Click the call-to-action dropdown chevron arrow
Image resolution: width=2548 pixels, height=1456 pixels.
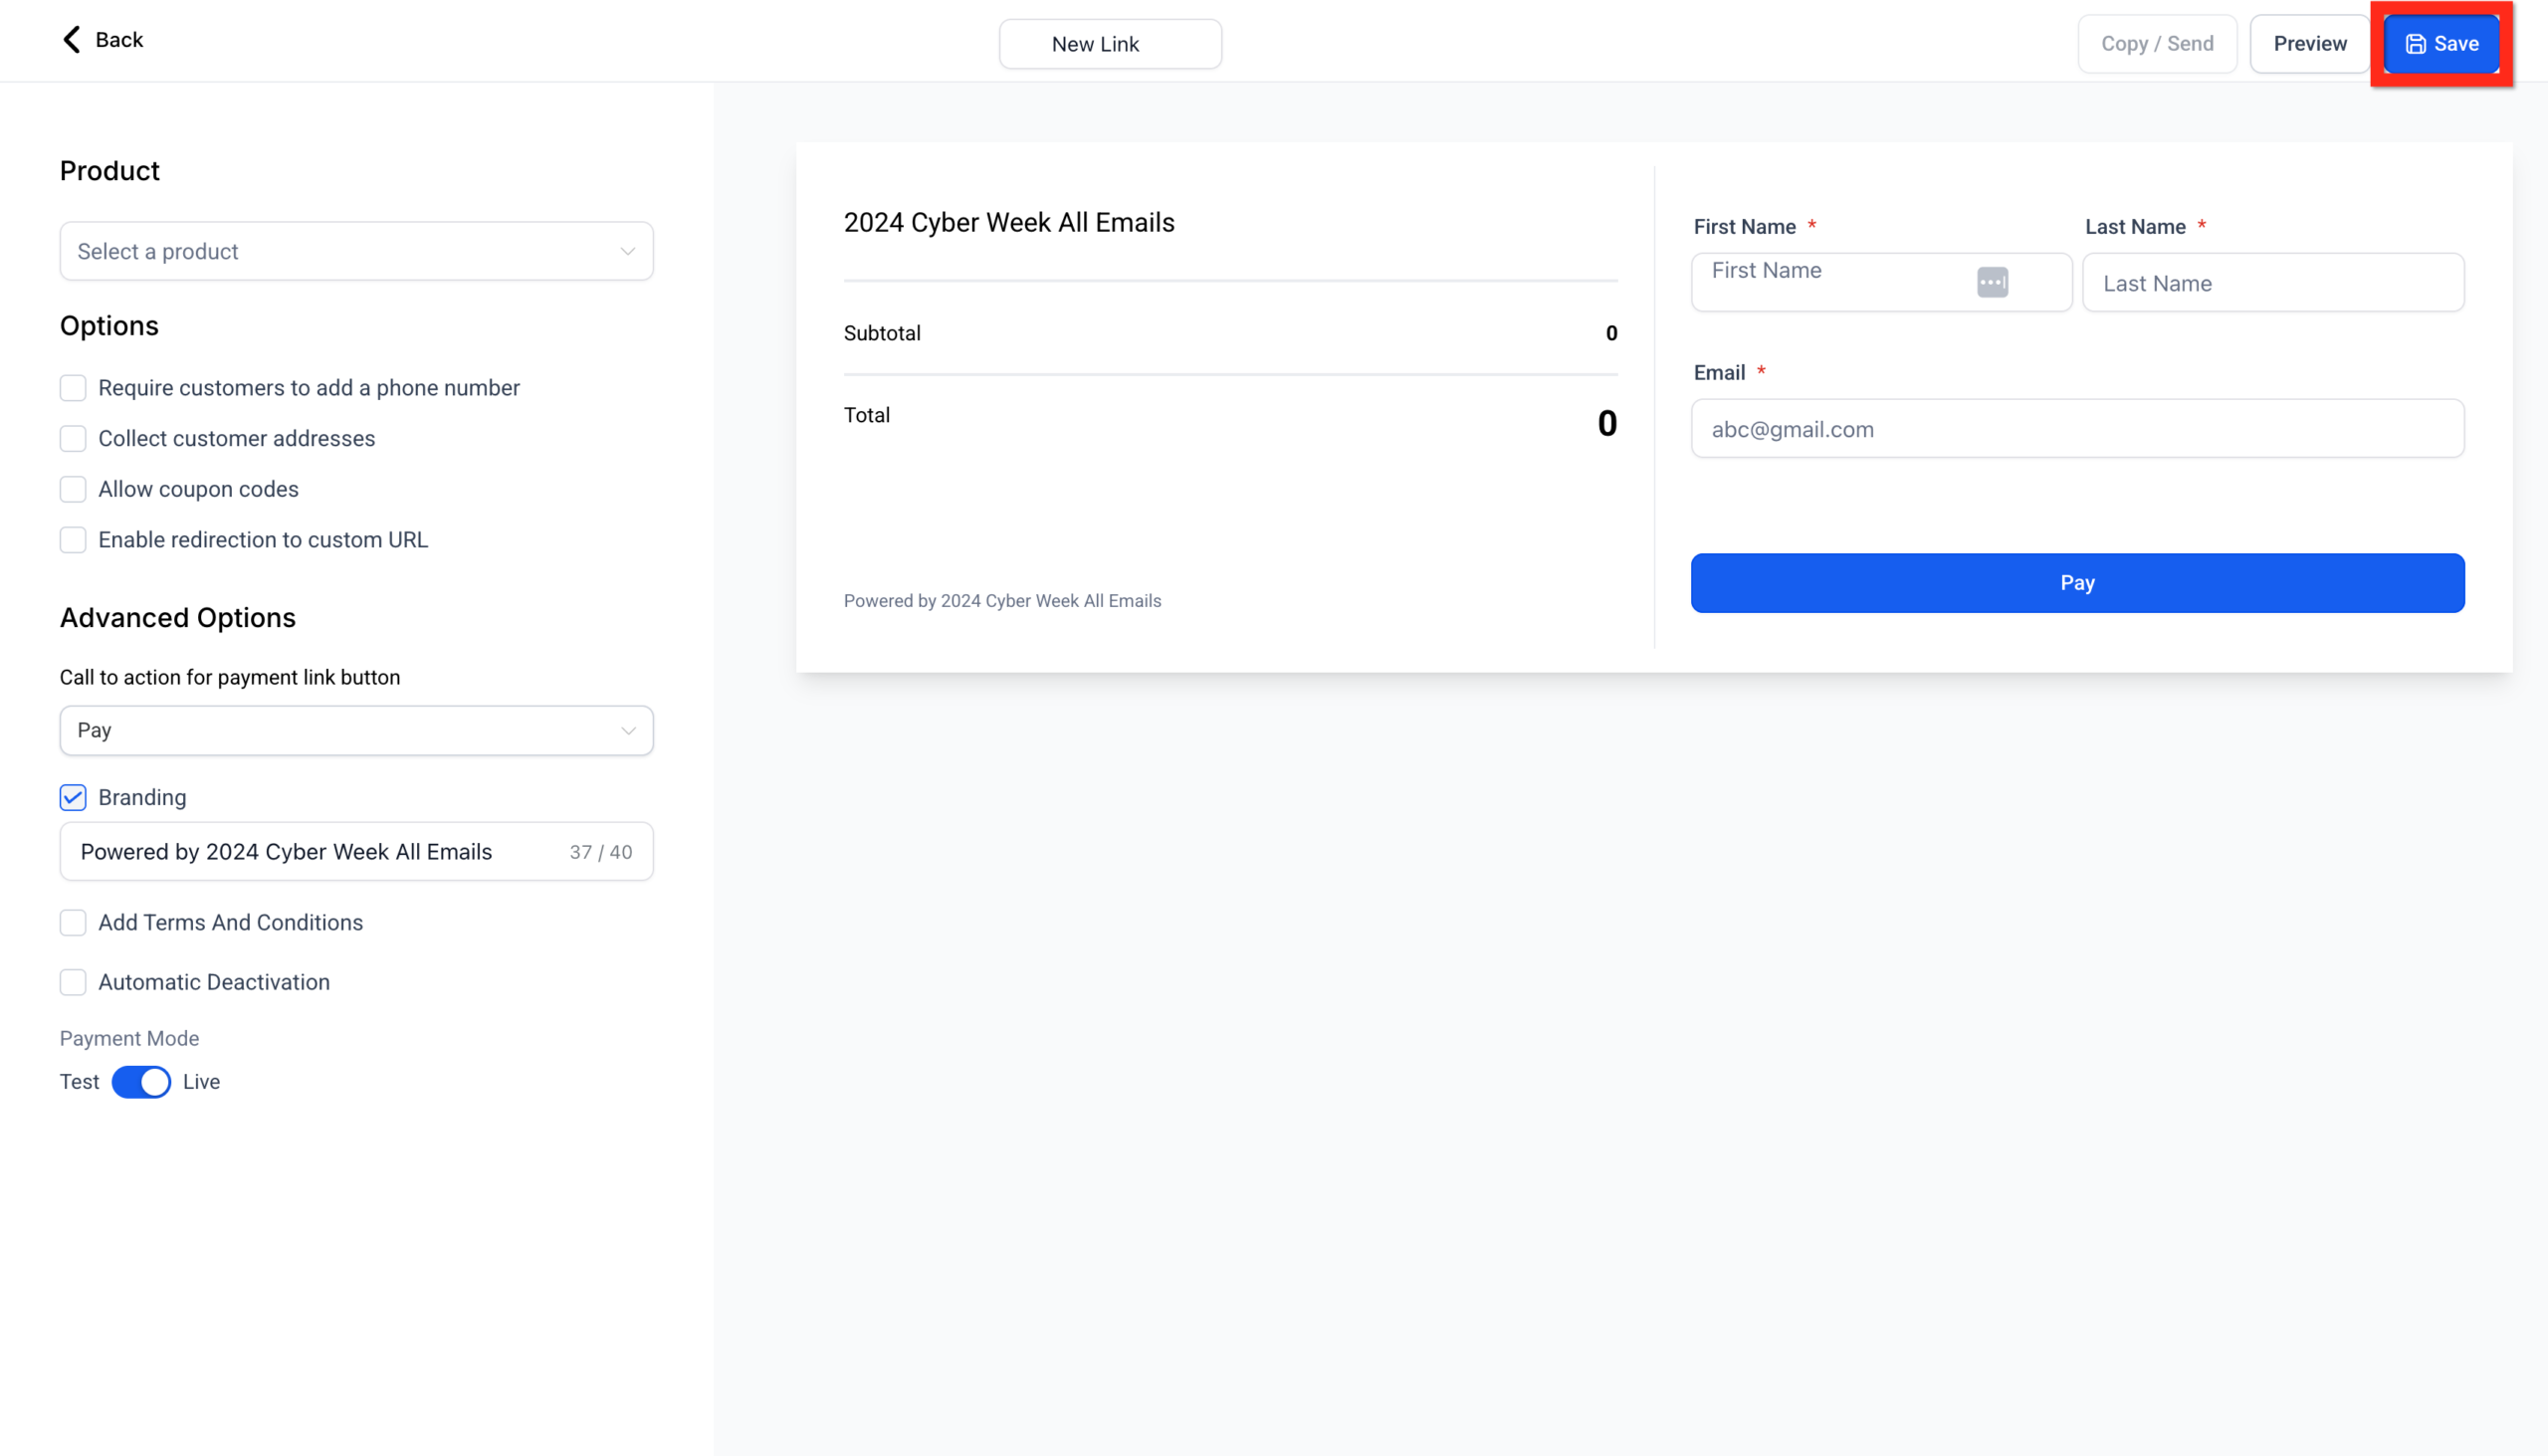pyautogui.click(x=627, y=730)
